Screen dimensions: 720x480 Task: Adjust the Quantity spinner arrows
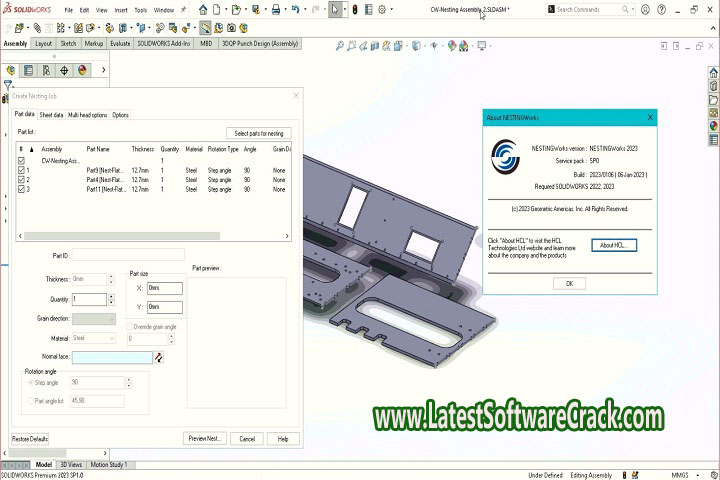tap(111, 299)
